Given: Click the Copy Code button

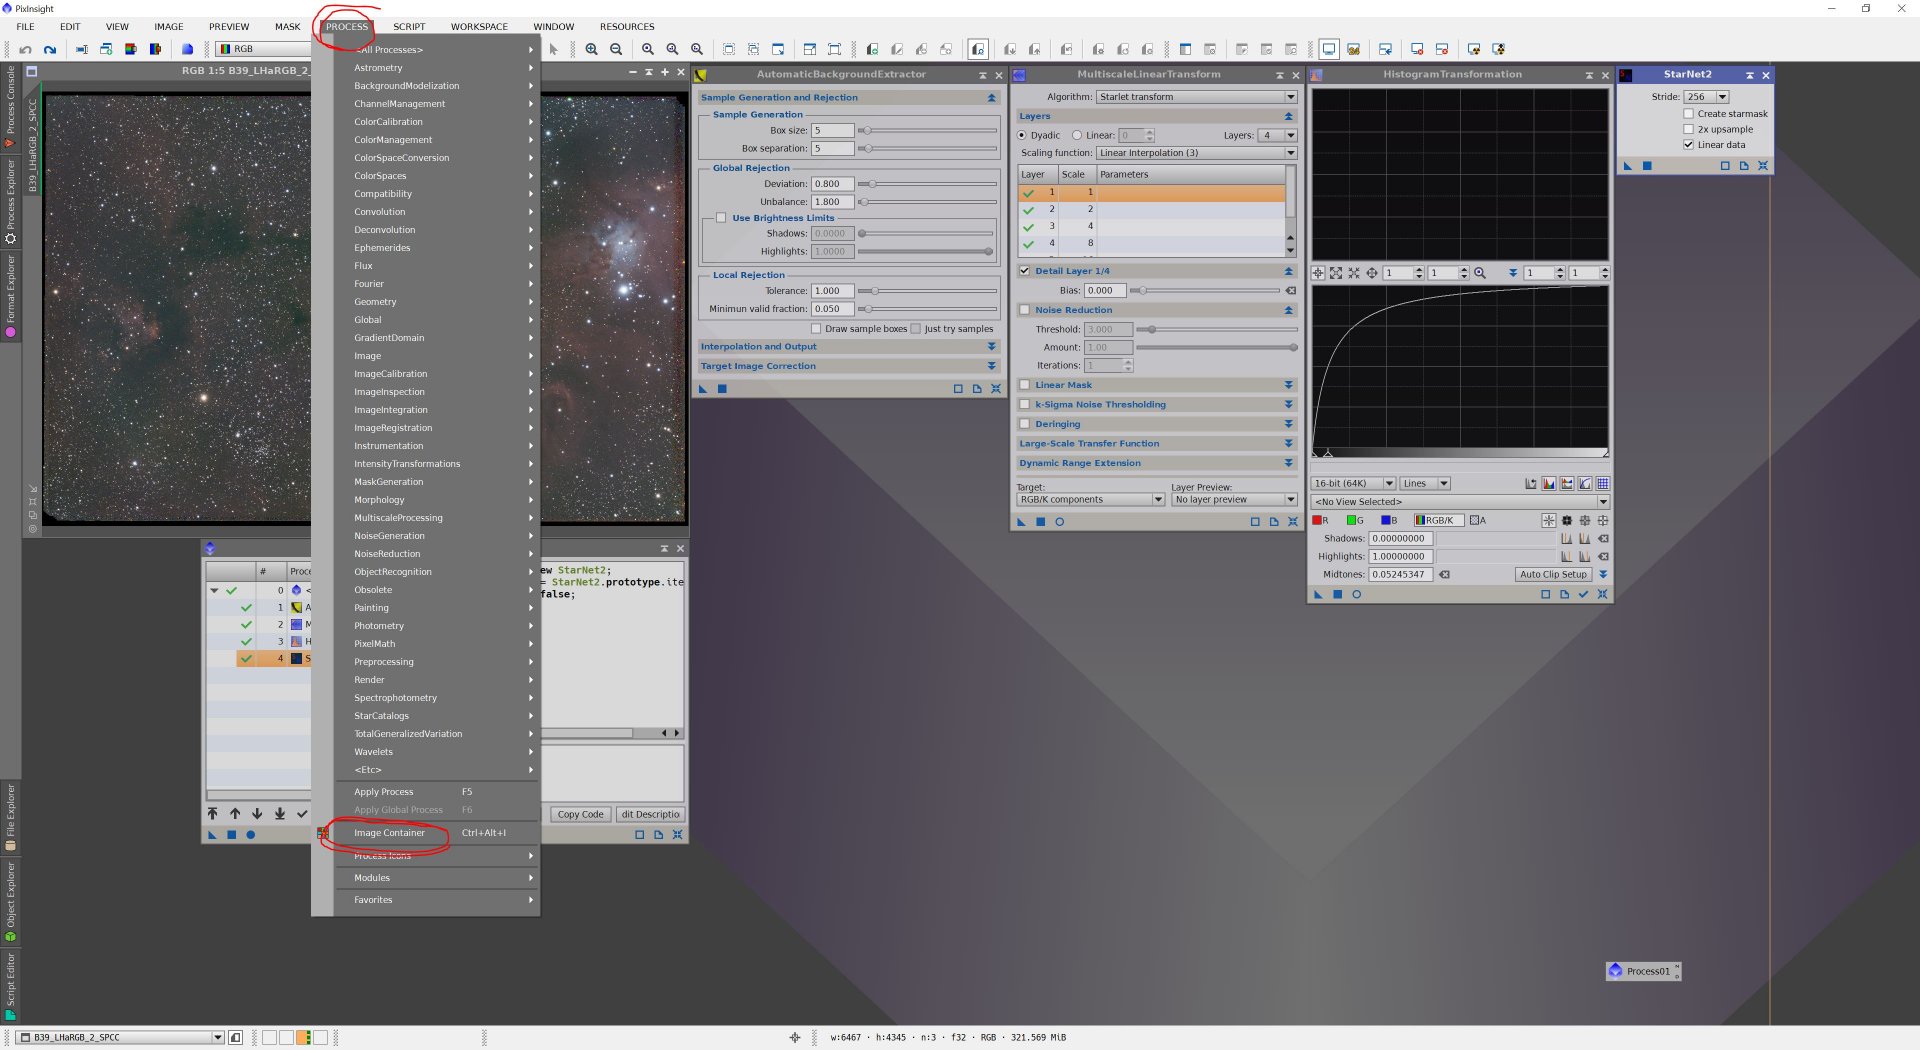Looking at the screenshot, I should [x=580, y=814].
